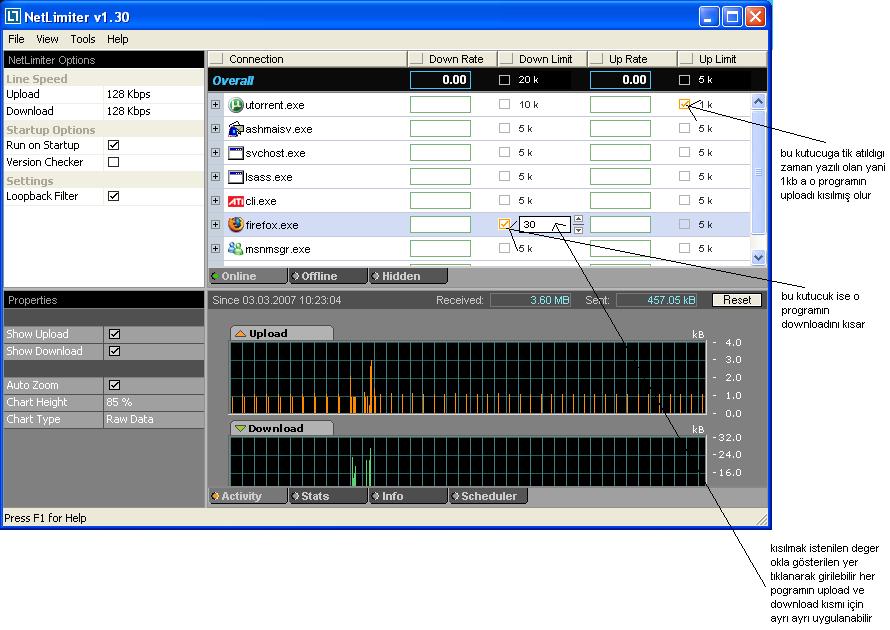Screen dimensions: 890x630
Task: Click utorrent.exe Up Limit 1 k value
Action: pyautogui.click(x=706, y=104)
